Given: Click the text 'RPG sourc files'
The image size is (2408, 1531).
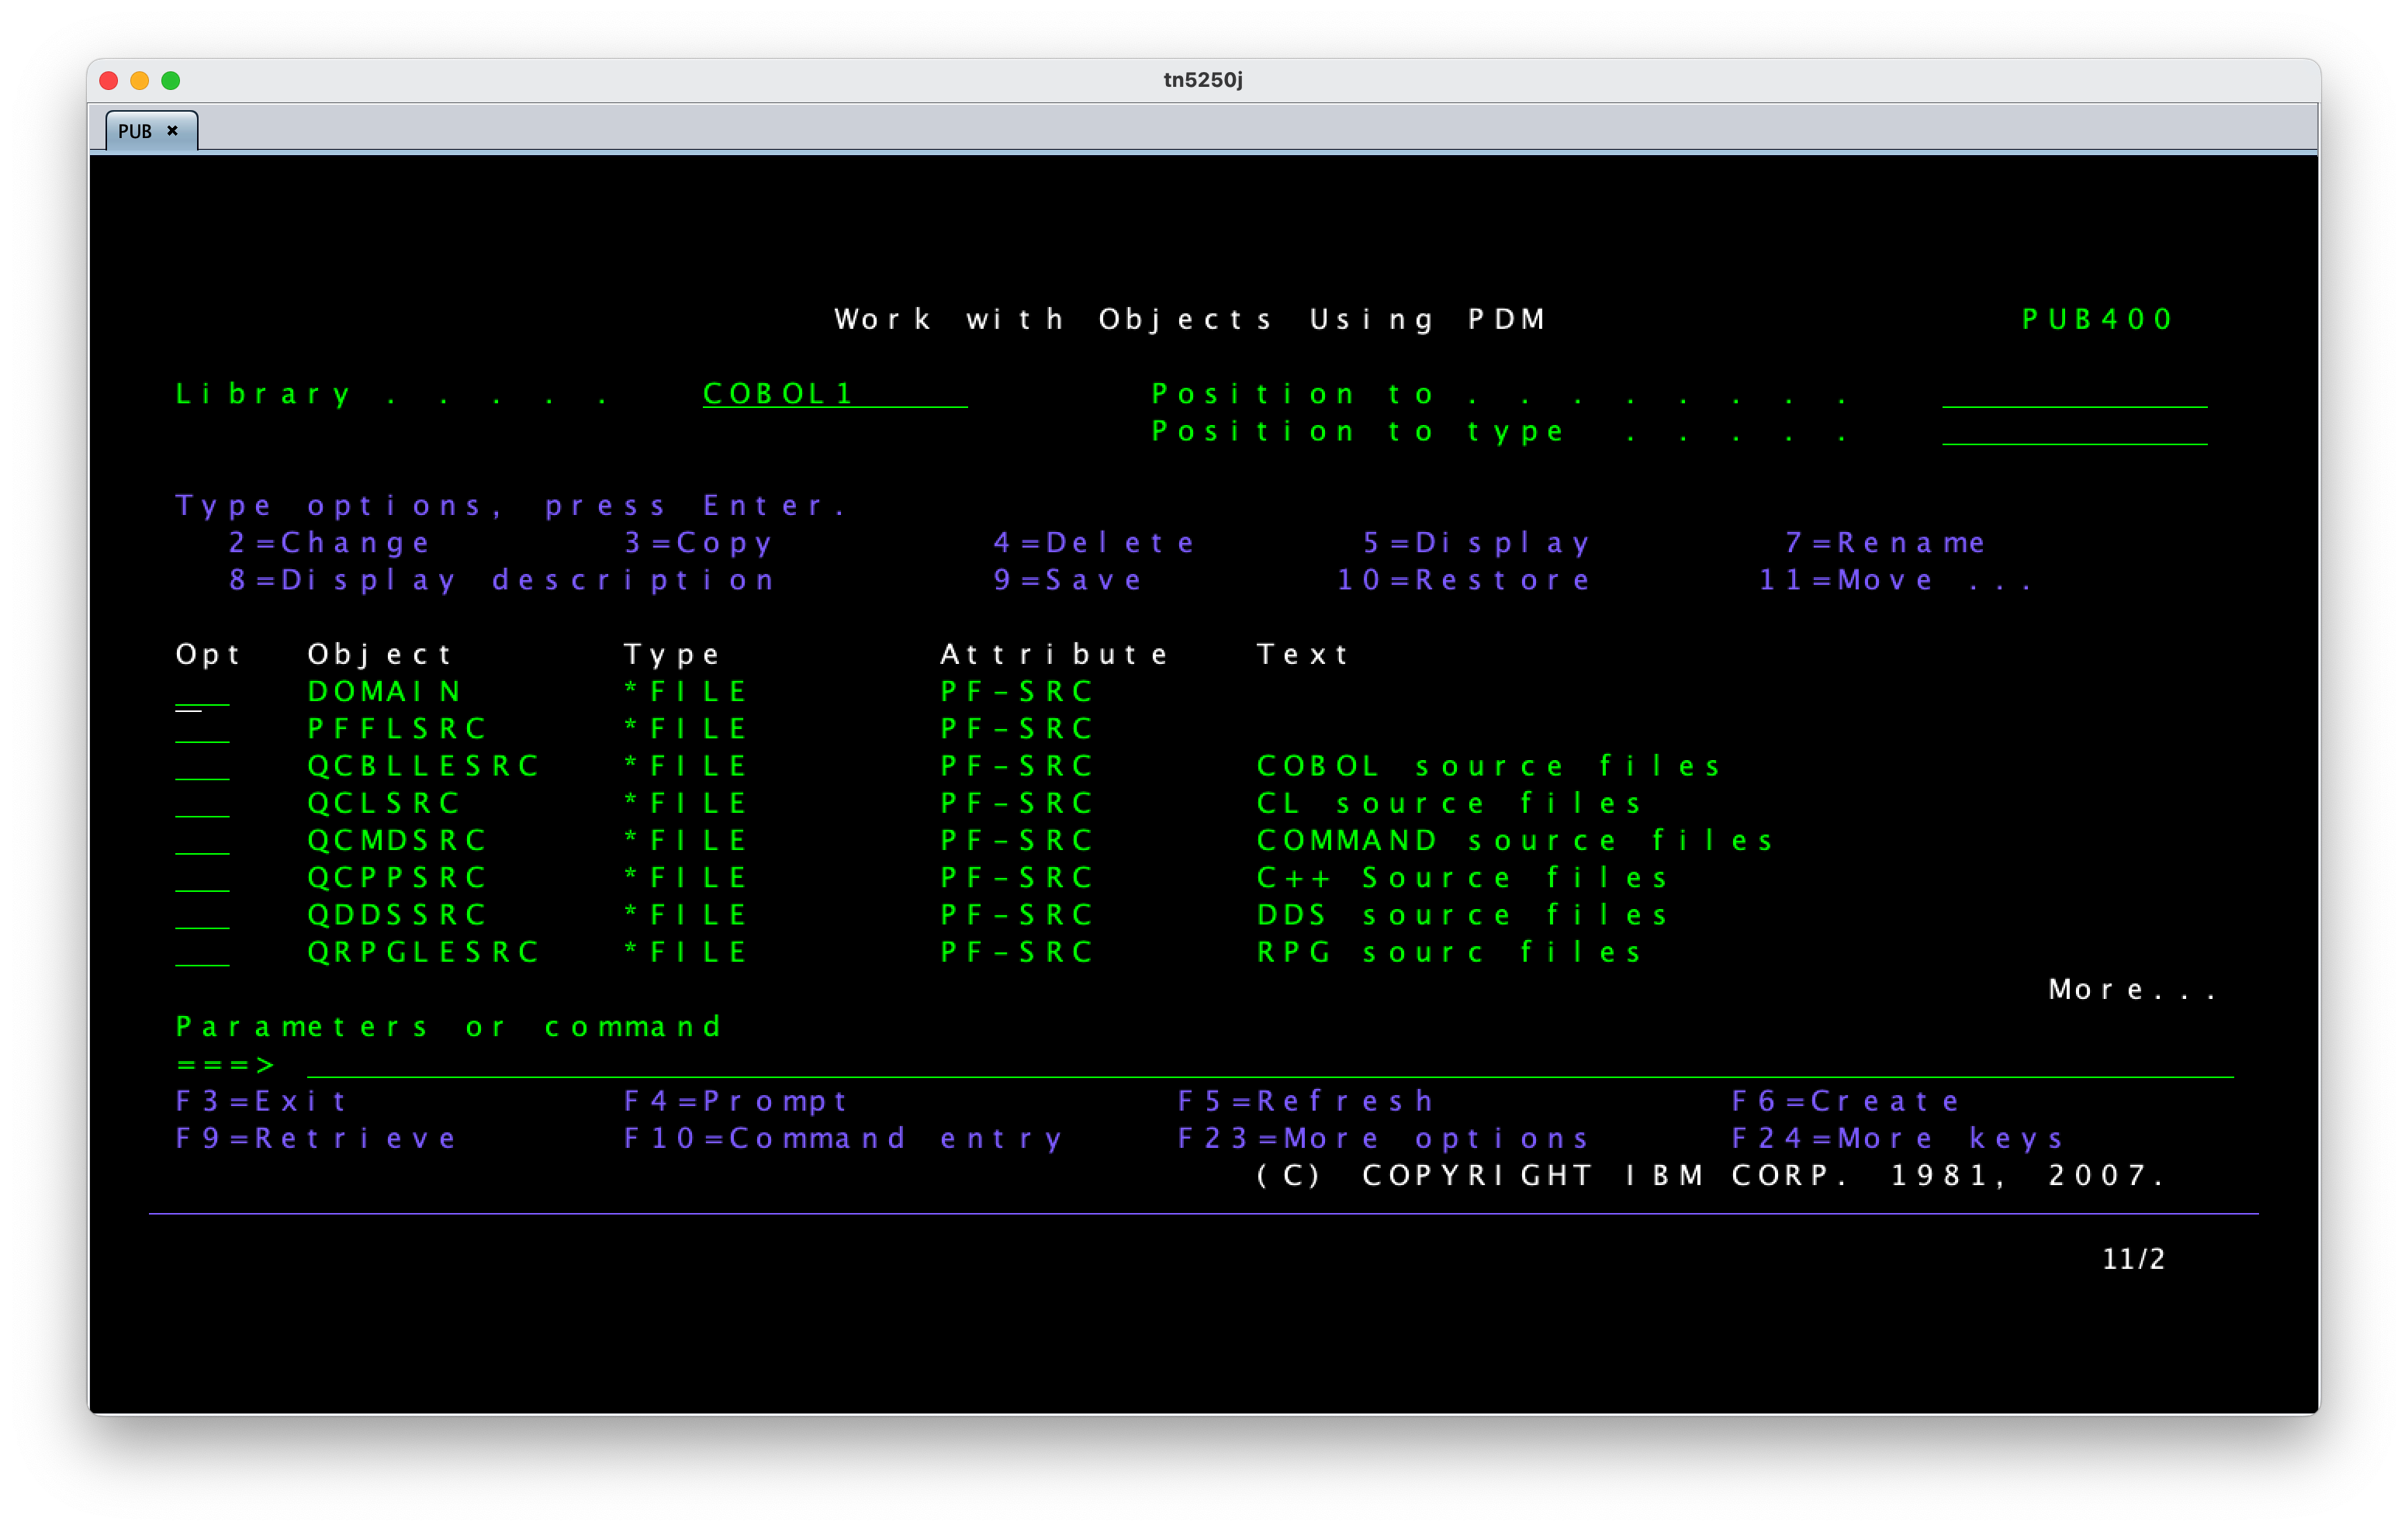Looking at the screenshot, I should click(1449, 952).
